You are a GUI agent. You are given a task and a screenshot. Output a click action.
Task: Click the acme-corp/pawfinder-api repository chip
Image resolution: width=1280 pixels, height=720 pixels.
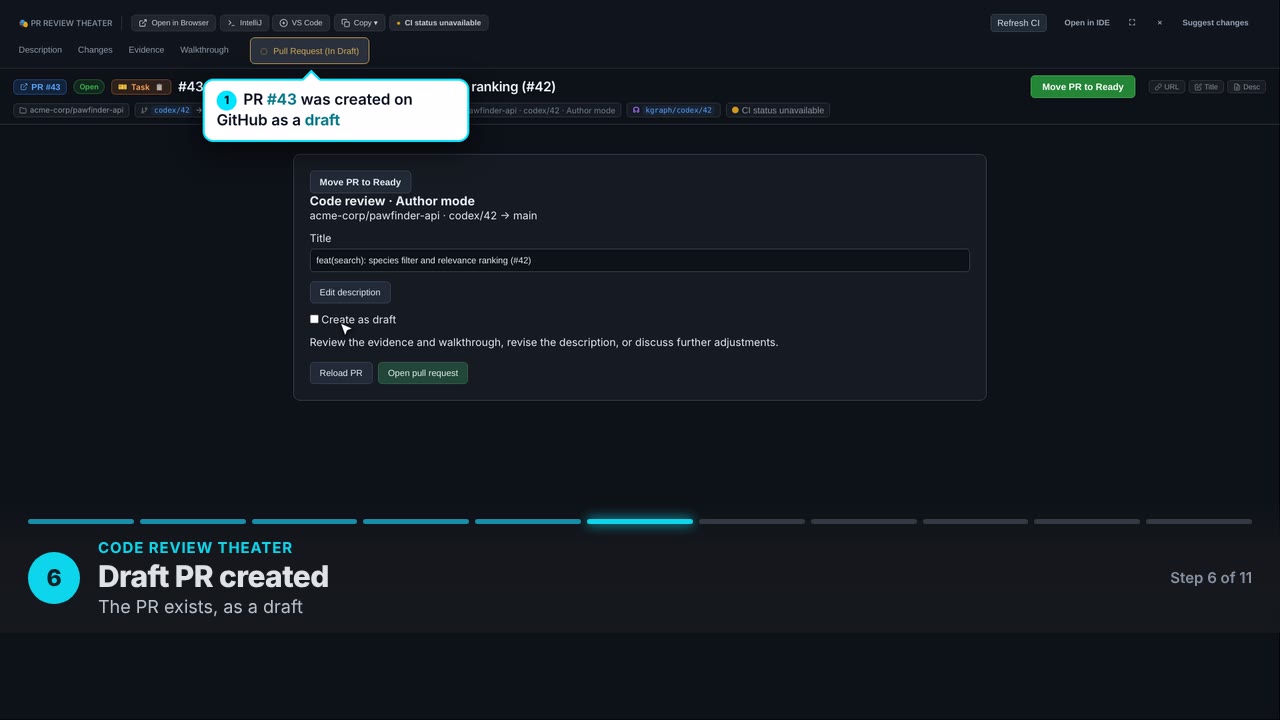[x=71, y=110]
